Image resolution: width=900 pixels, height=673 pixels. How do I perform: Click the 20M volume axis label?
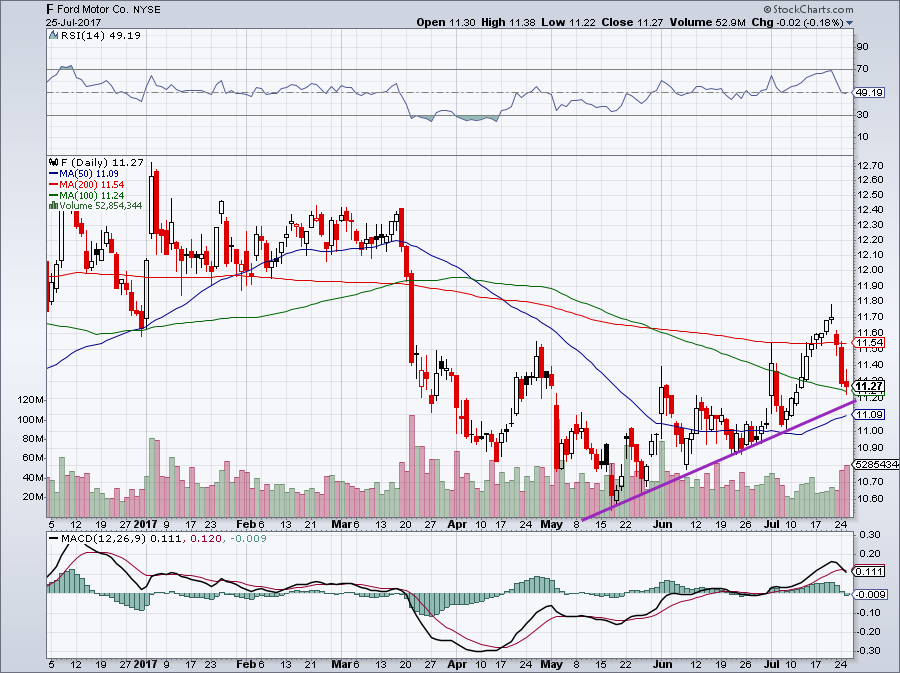tap(34, 497)
